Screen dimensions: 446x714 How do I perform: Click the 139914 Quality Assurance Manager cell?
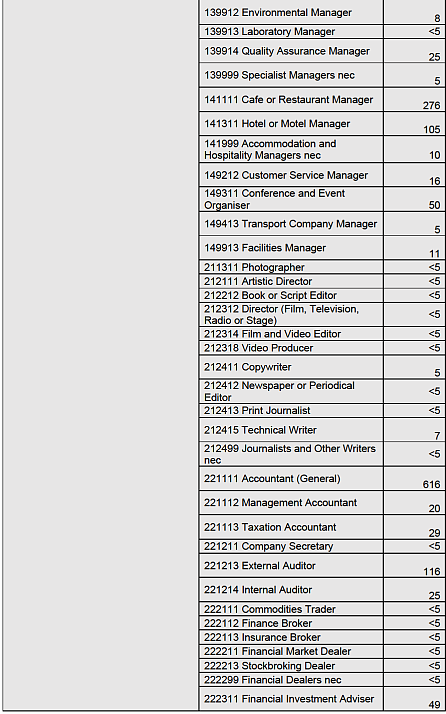tap(291, 51)
